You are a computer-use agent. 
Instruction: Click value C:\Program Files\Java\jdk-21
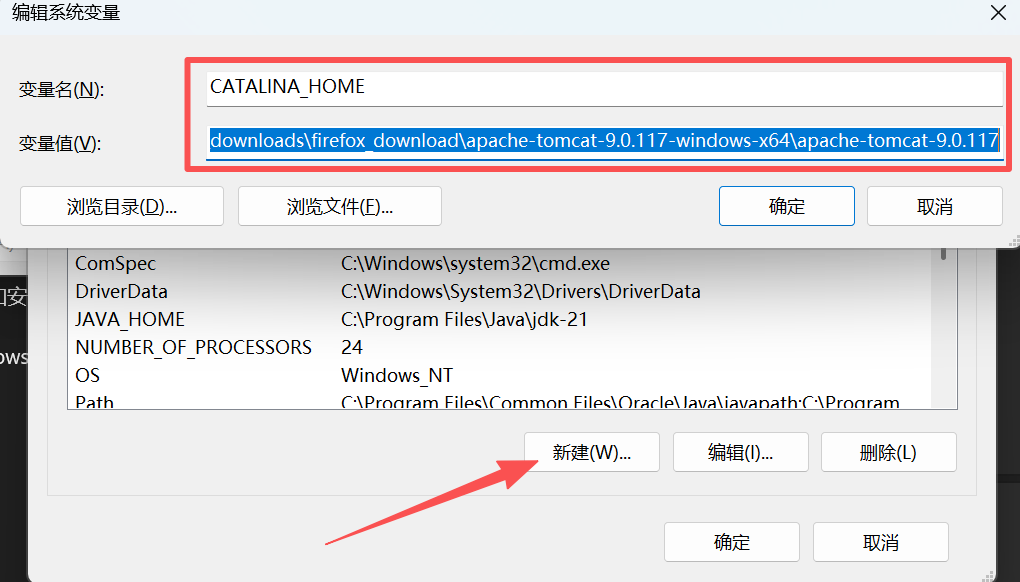(x=464, y=319)
